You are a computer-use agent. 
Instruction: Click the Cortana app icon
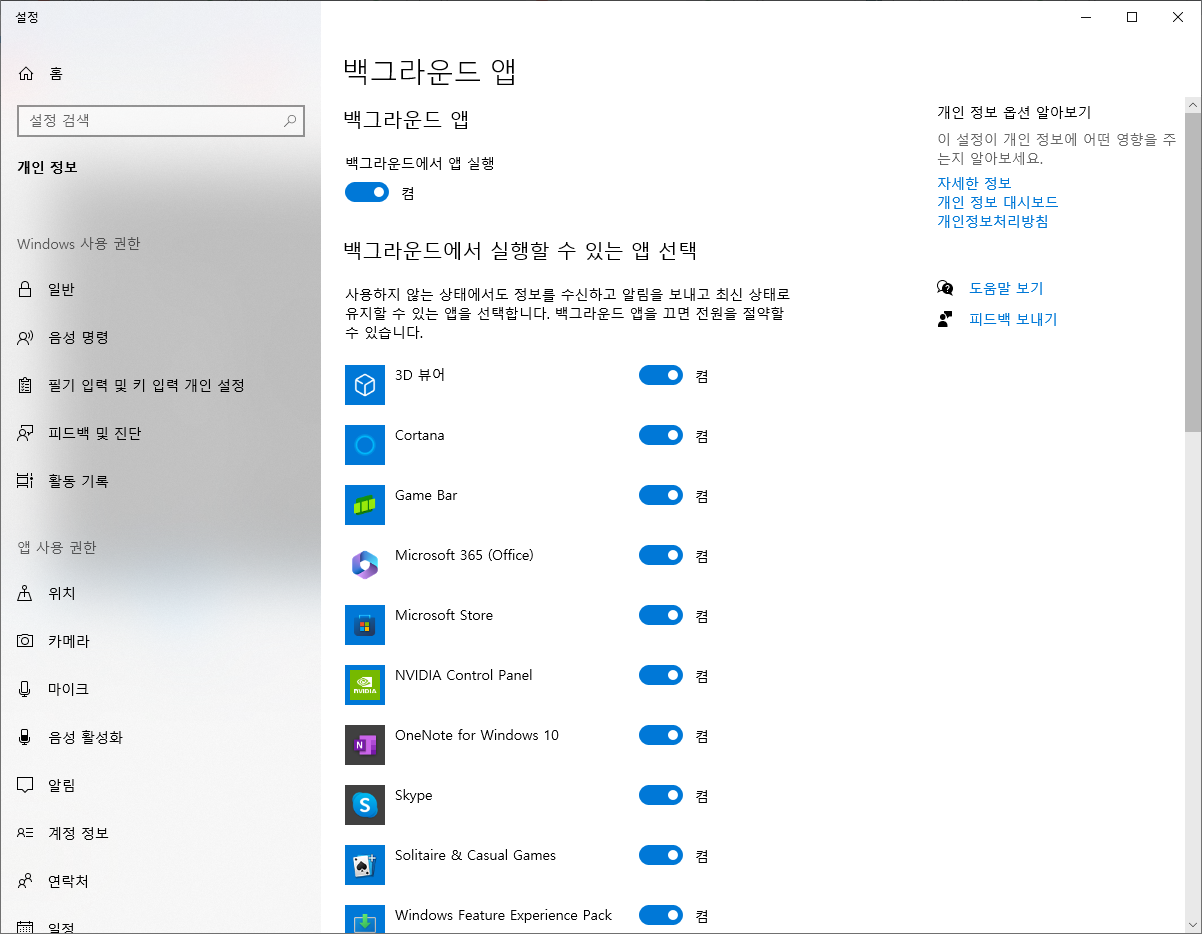[x=365, y=445]
